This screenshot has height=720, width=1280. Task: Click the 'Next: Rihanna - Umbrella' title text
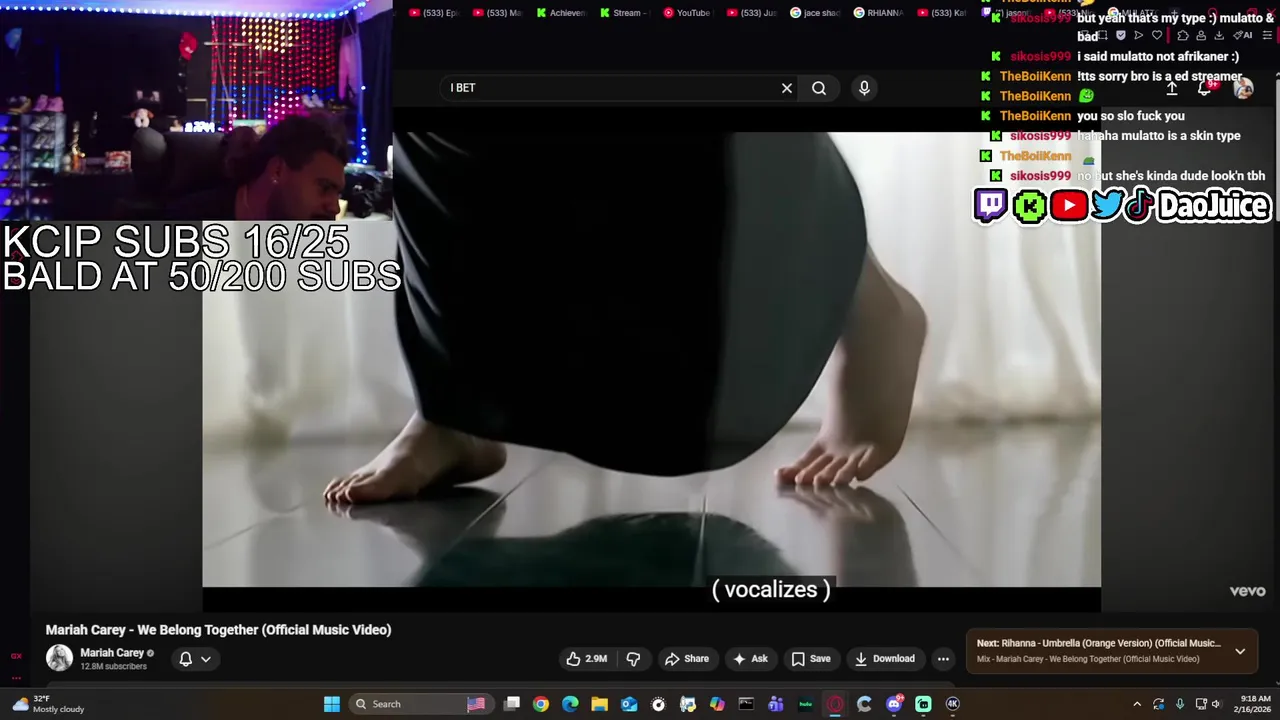[1098, 643]
